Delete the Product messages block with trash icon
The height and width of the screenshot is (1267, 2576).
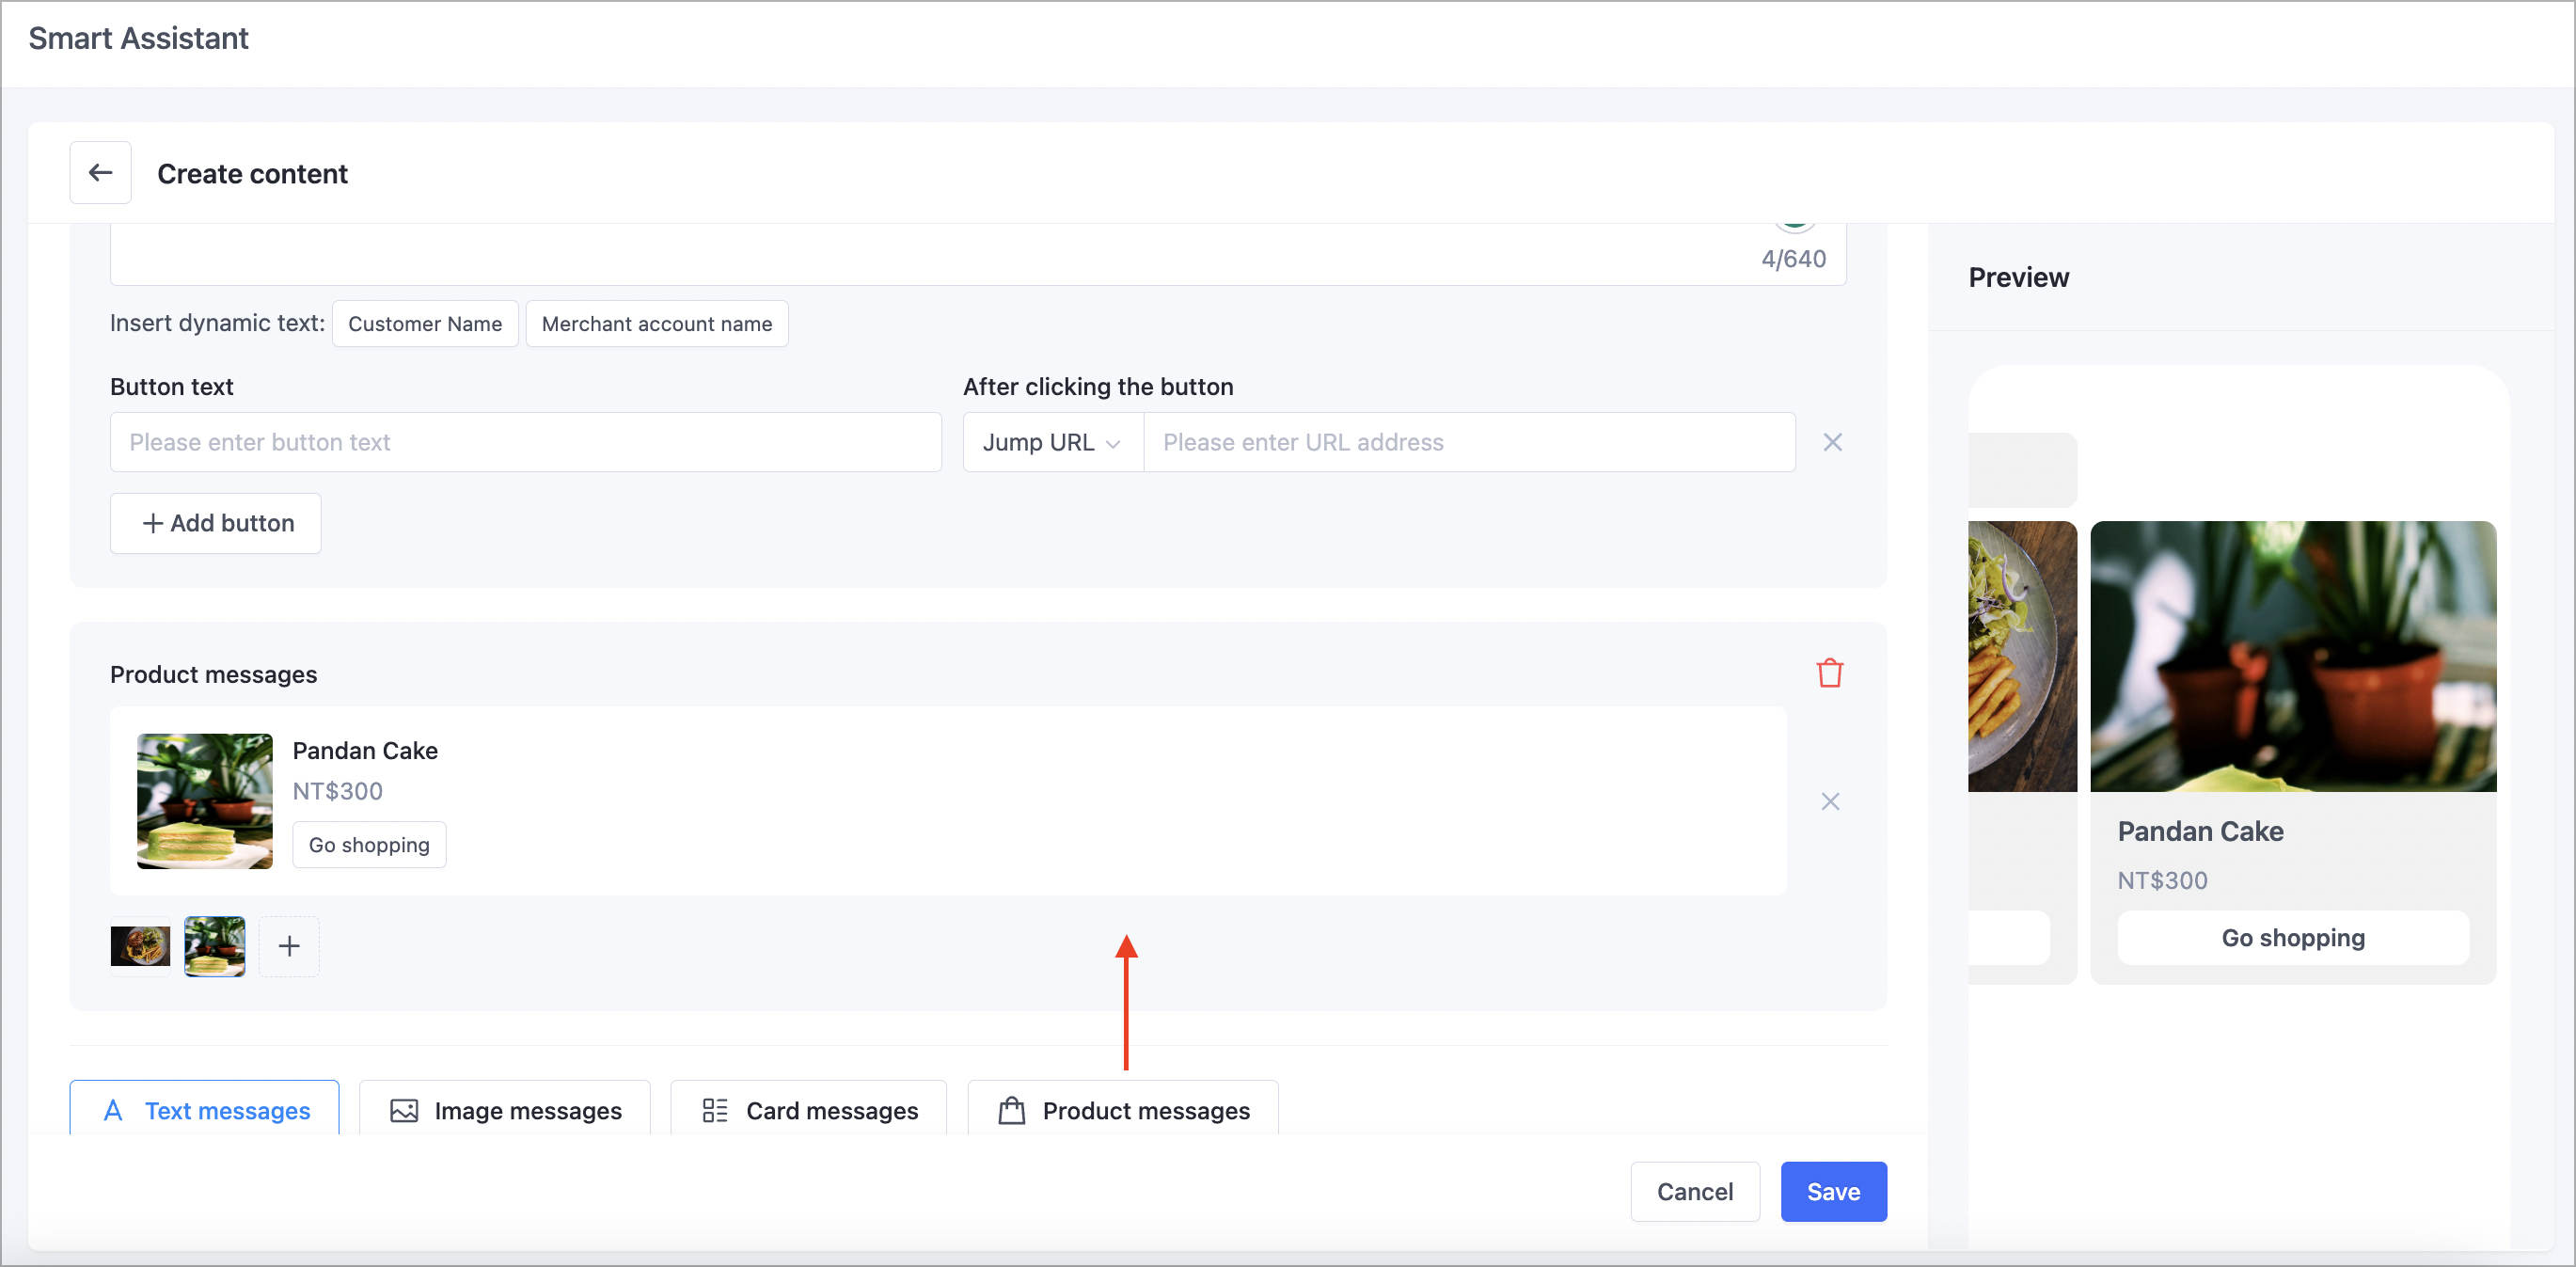(1830, 673)
